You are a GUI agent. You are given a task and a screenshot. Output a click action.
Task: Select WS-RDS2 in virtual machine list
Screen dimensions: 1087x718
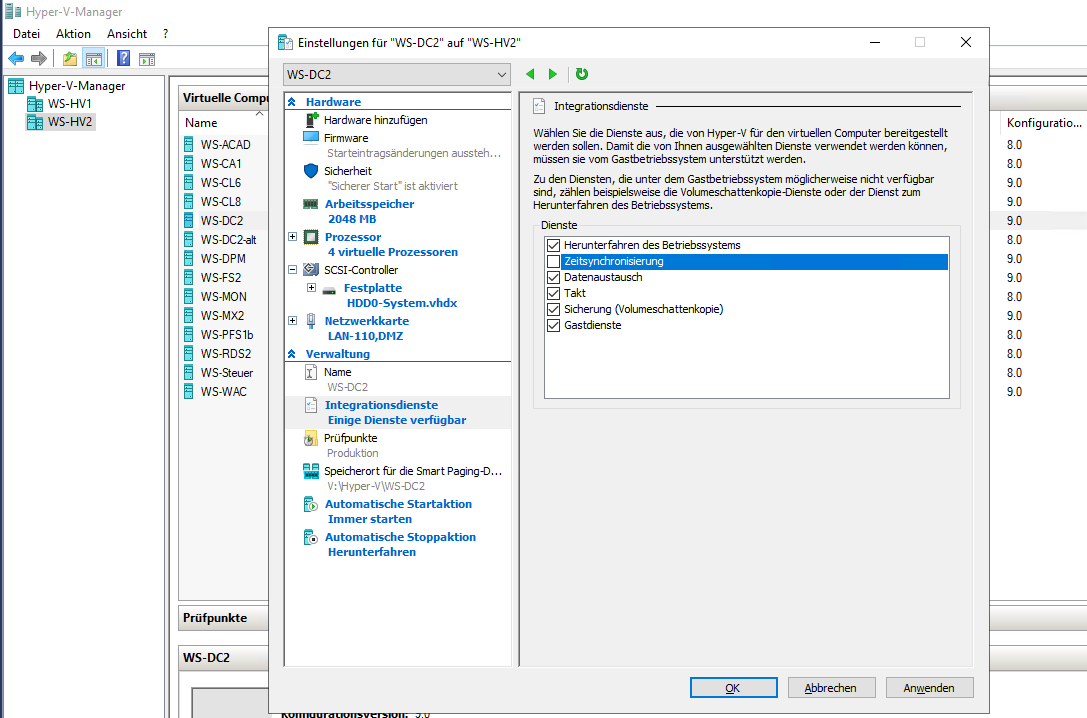pyautogui.click(x=225, y=353)
